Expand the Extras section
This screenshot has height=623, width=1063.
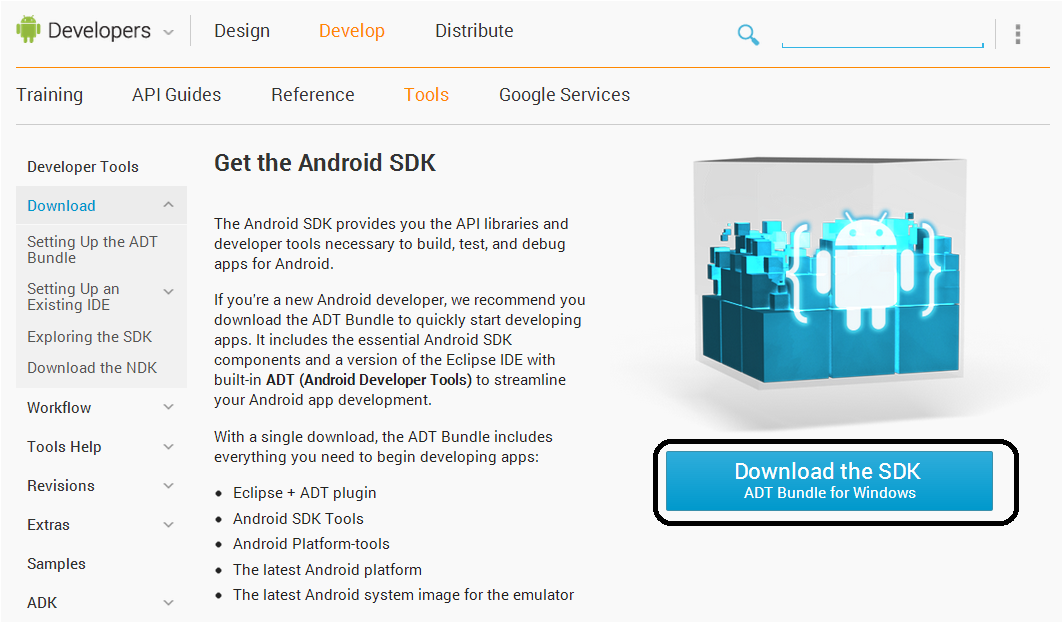click(168, 524)
